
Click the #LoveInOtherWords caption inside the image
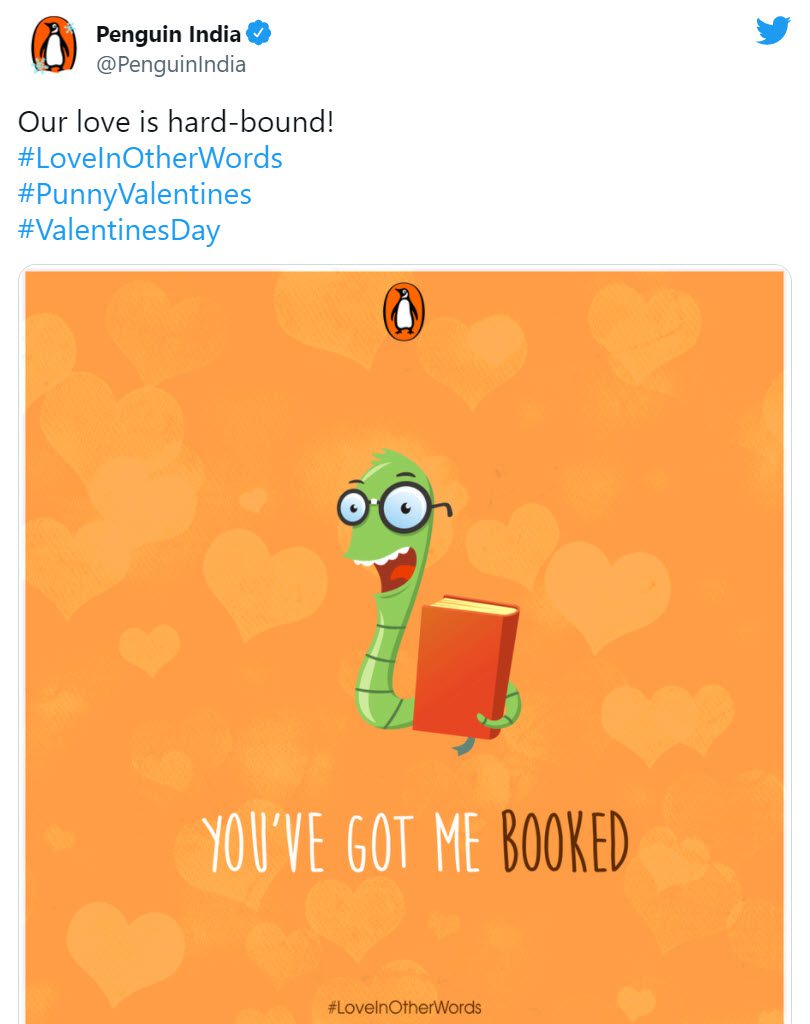coord(404,1007)
